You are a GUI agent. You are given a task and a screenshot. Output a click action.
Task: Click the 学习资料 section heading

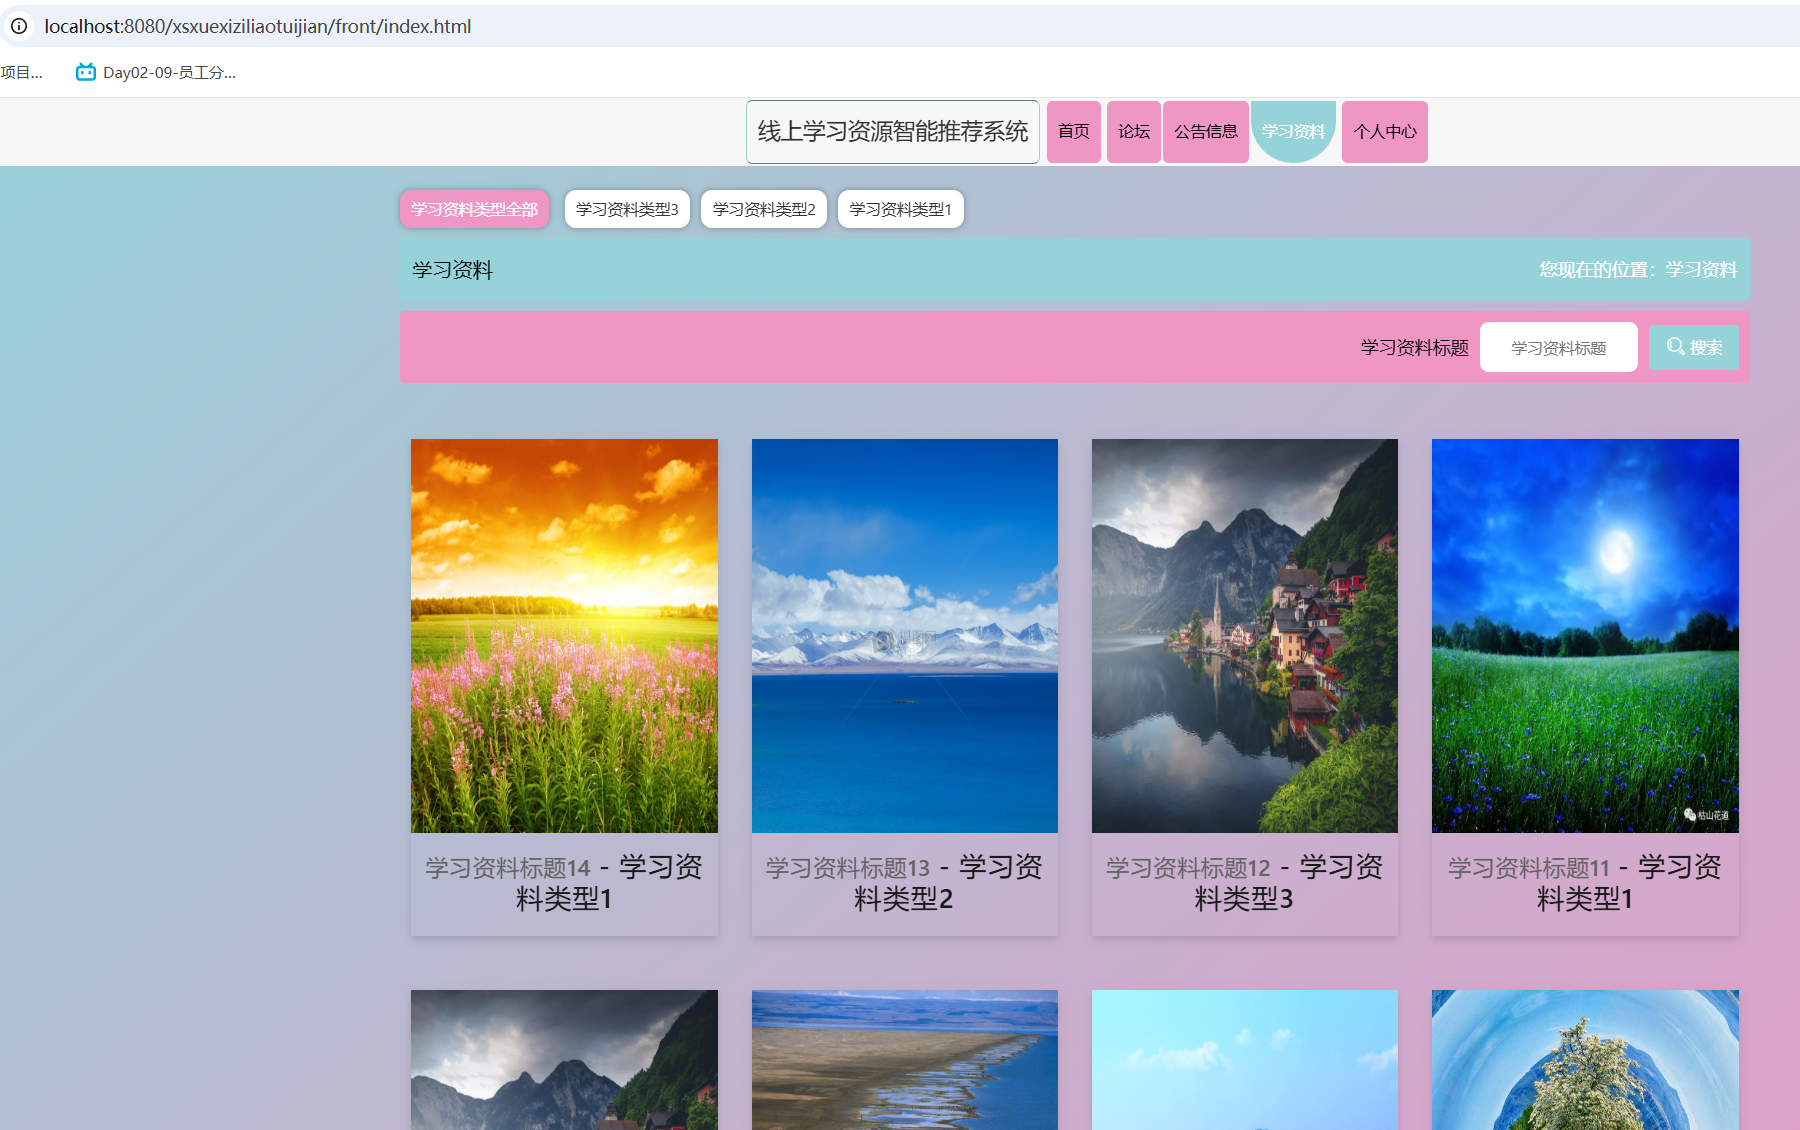tap(452, 270)
